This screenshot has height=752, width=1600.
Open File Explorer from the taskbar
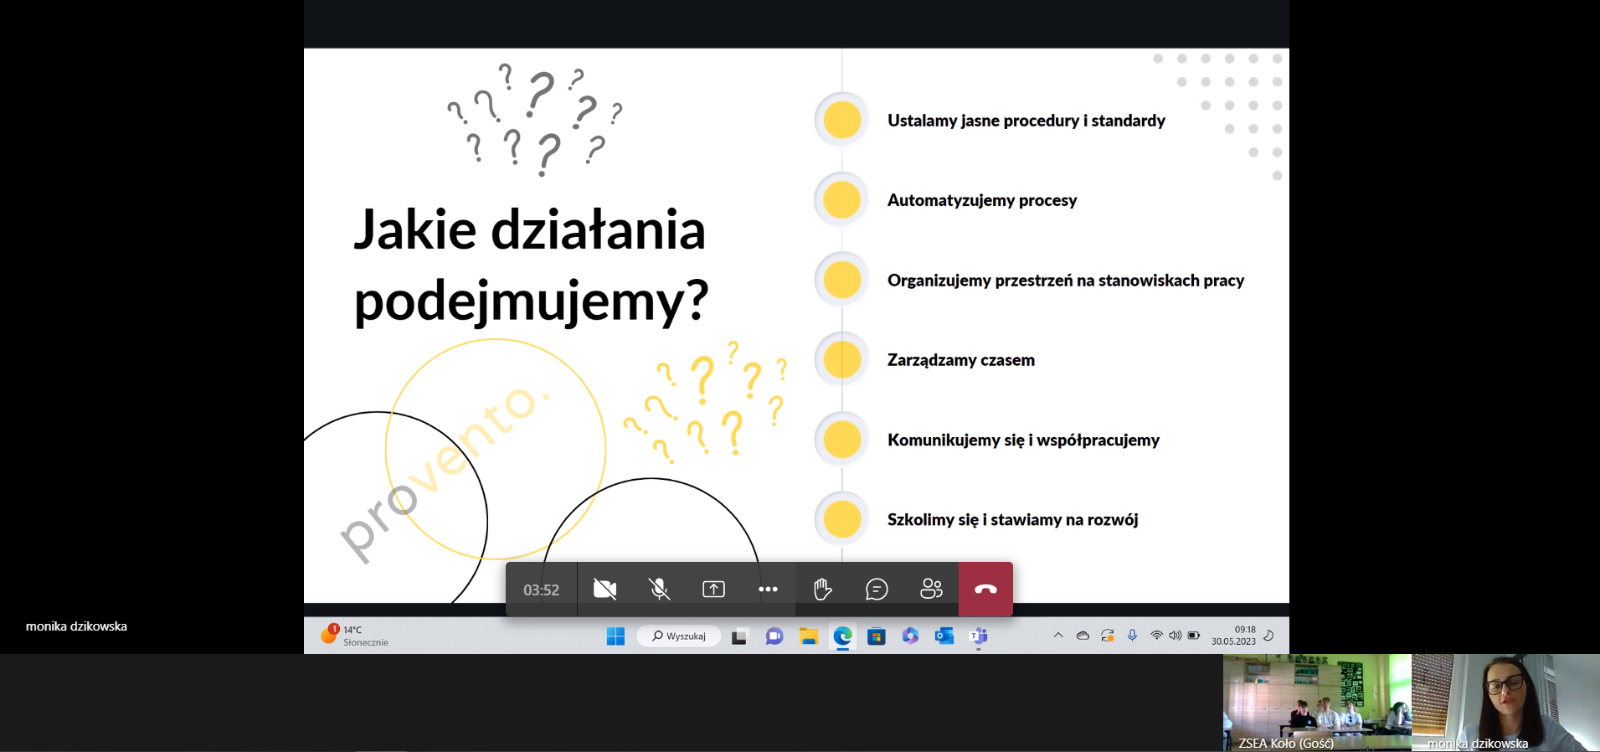809,636
